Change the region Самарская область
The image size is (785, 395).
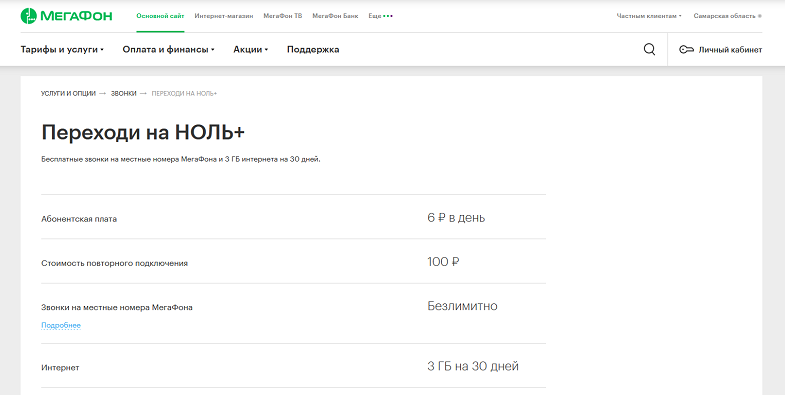coord(727,16)
